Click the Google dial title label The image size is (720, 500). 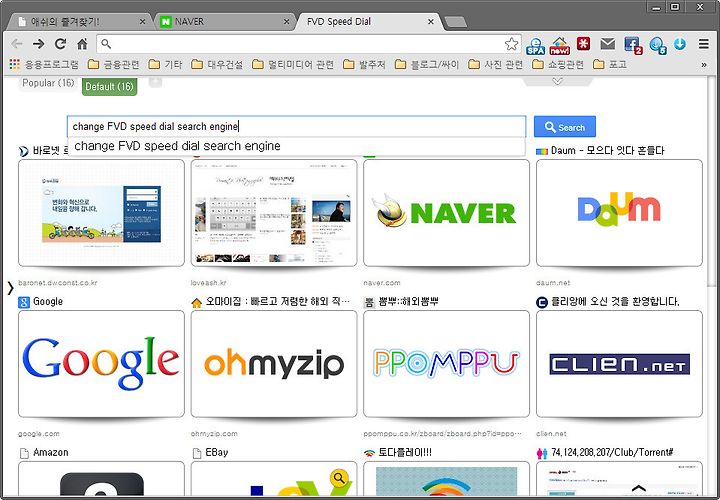pos(48,302)
